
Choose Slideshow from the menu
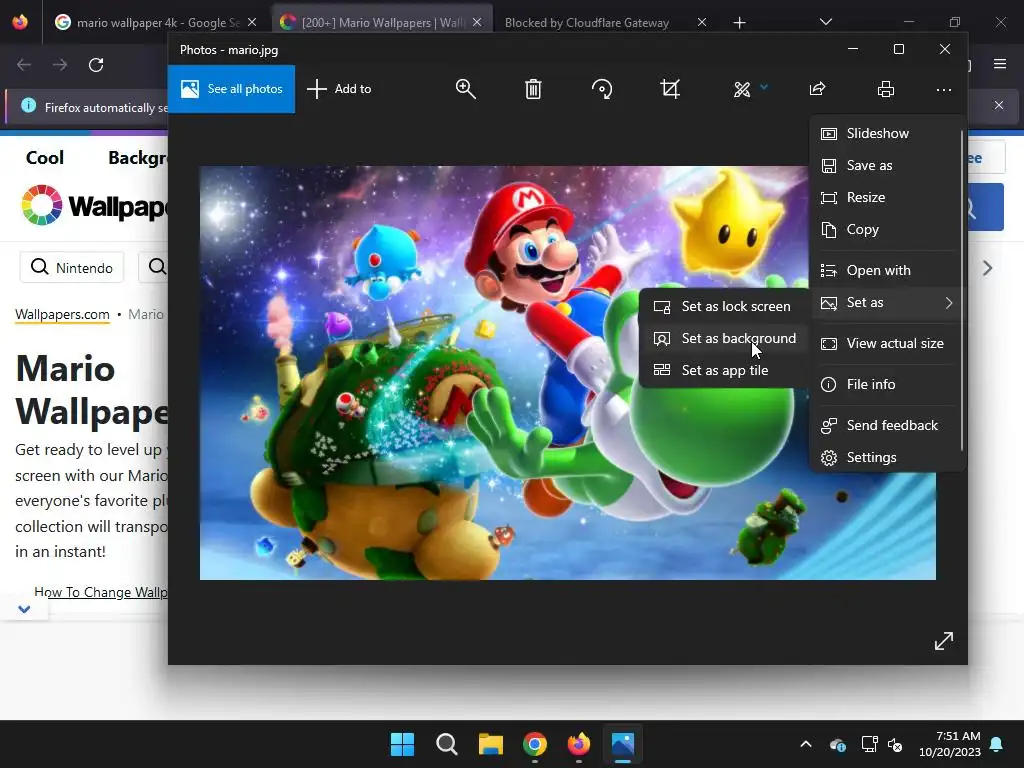[x=886, y=133]
